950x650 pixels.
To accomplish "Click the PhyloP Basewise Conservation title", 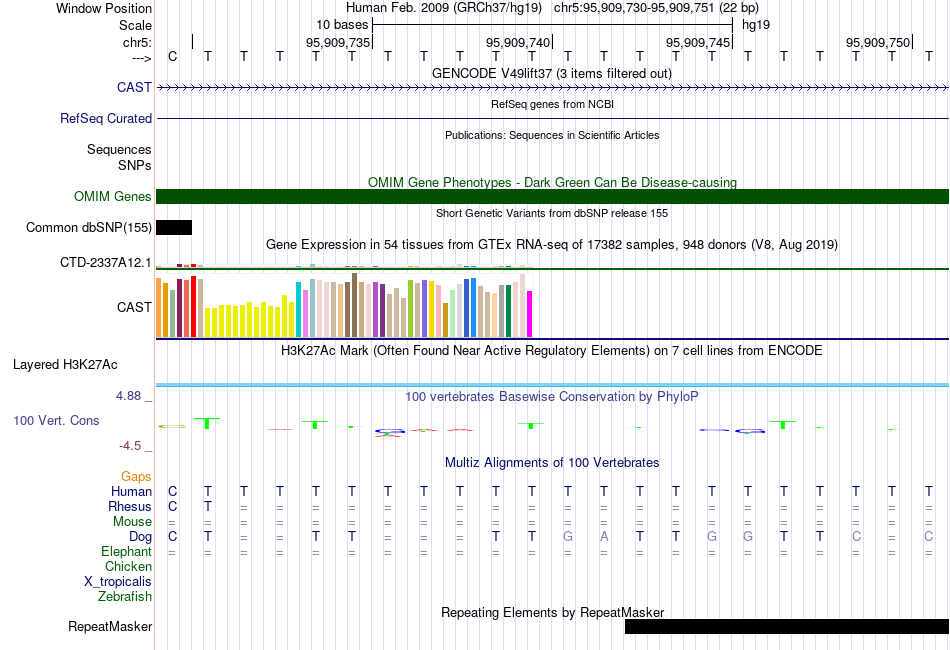I will tap(552, 397).
